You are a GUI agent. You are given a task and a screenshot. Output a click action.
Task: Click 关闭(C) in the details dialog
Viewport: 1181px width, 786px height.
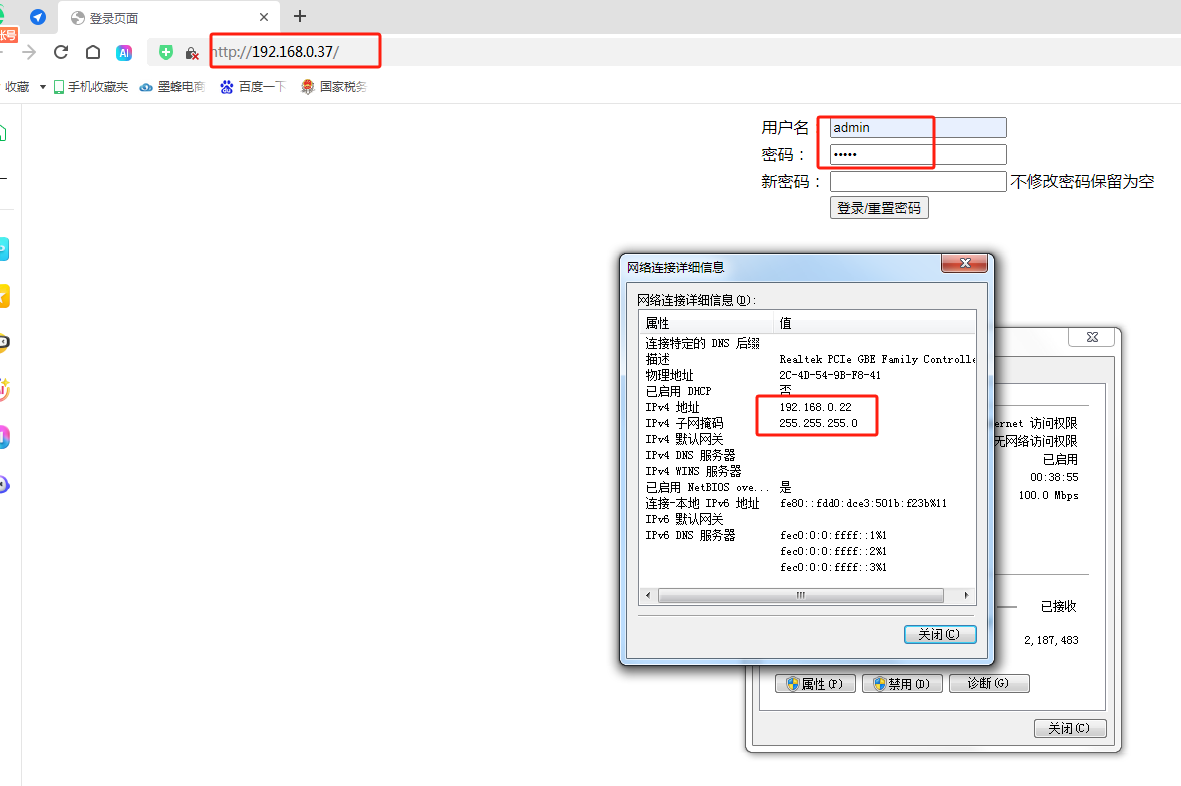point(940,635)
